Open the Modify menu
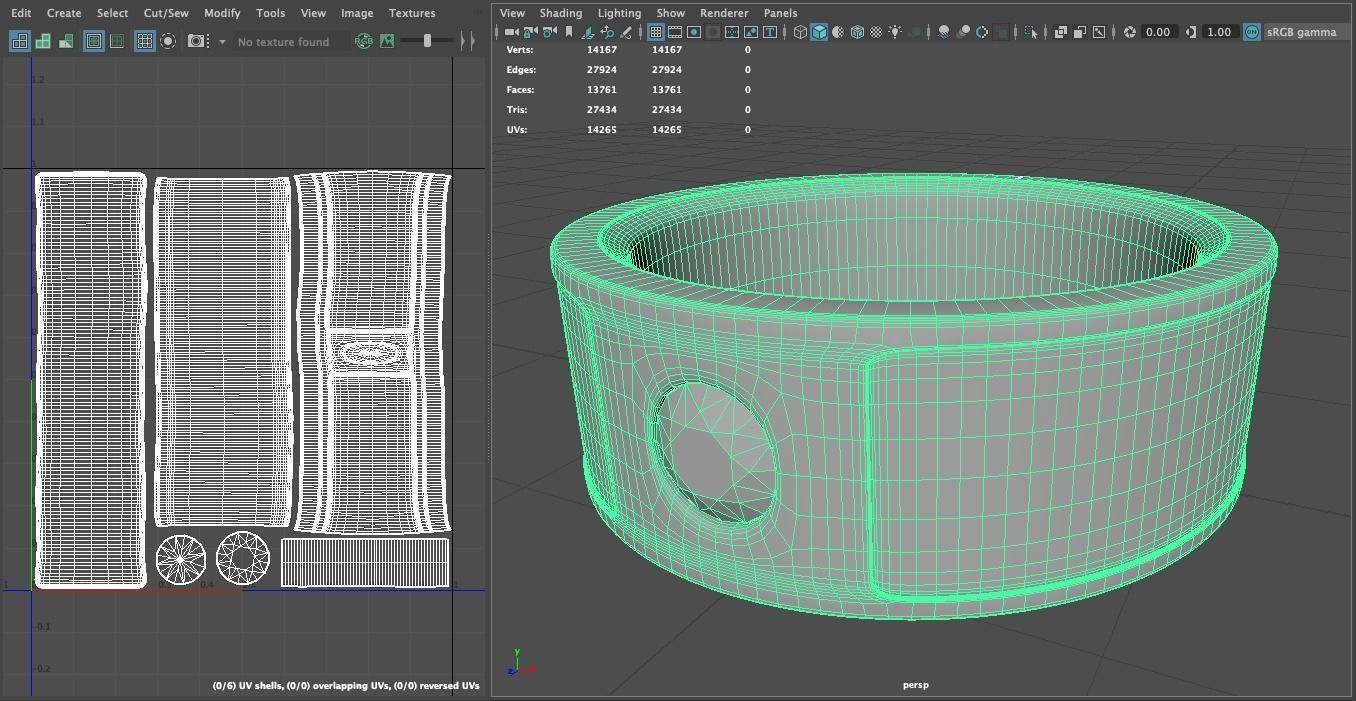 [222, 13]
